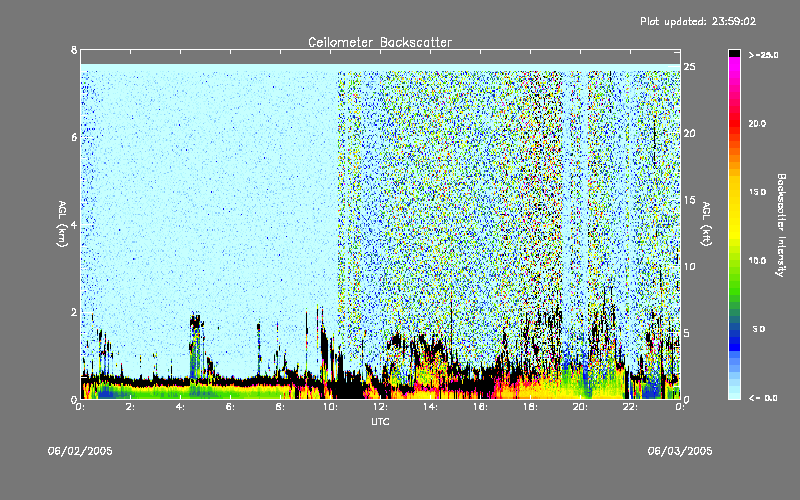Select the end date "06/03/2005"
Image resolution: width=800 pixels, height=500 pixels.
680,451
